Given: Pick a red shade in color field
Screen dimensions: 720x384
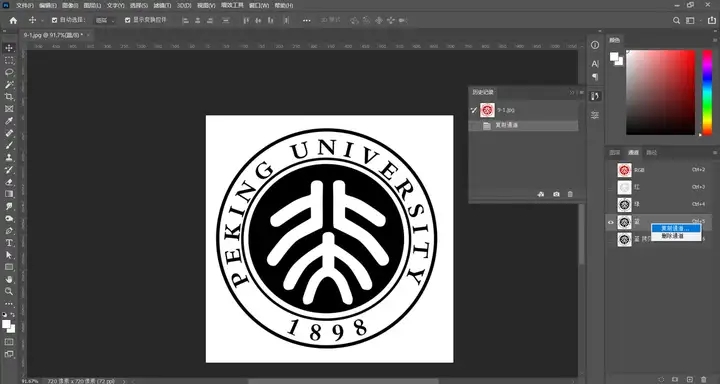Looking at the screenshot, I should click(660, 92).
